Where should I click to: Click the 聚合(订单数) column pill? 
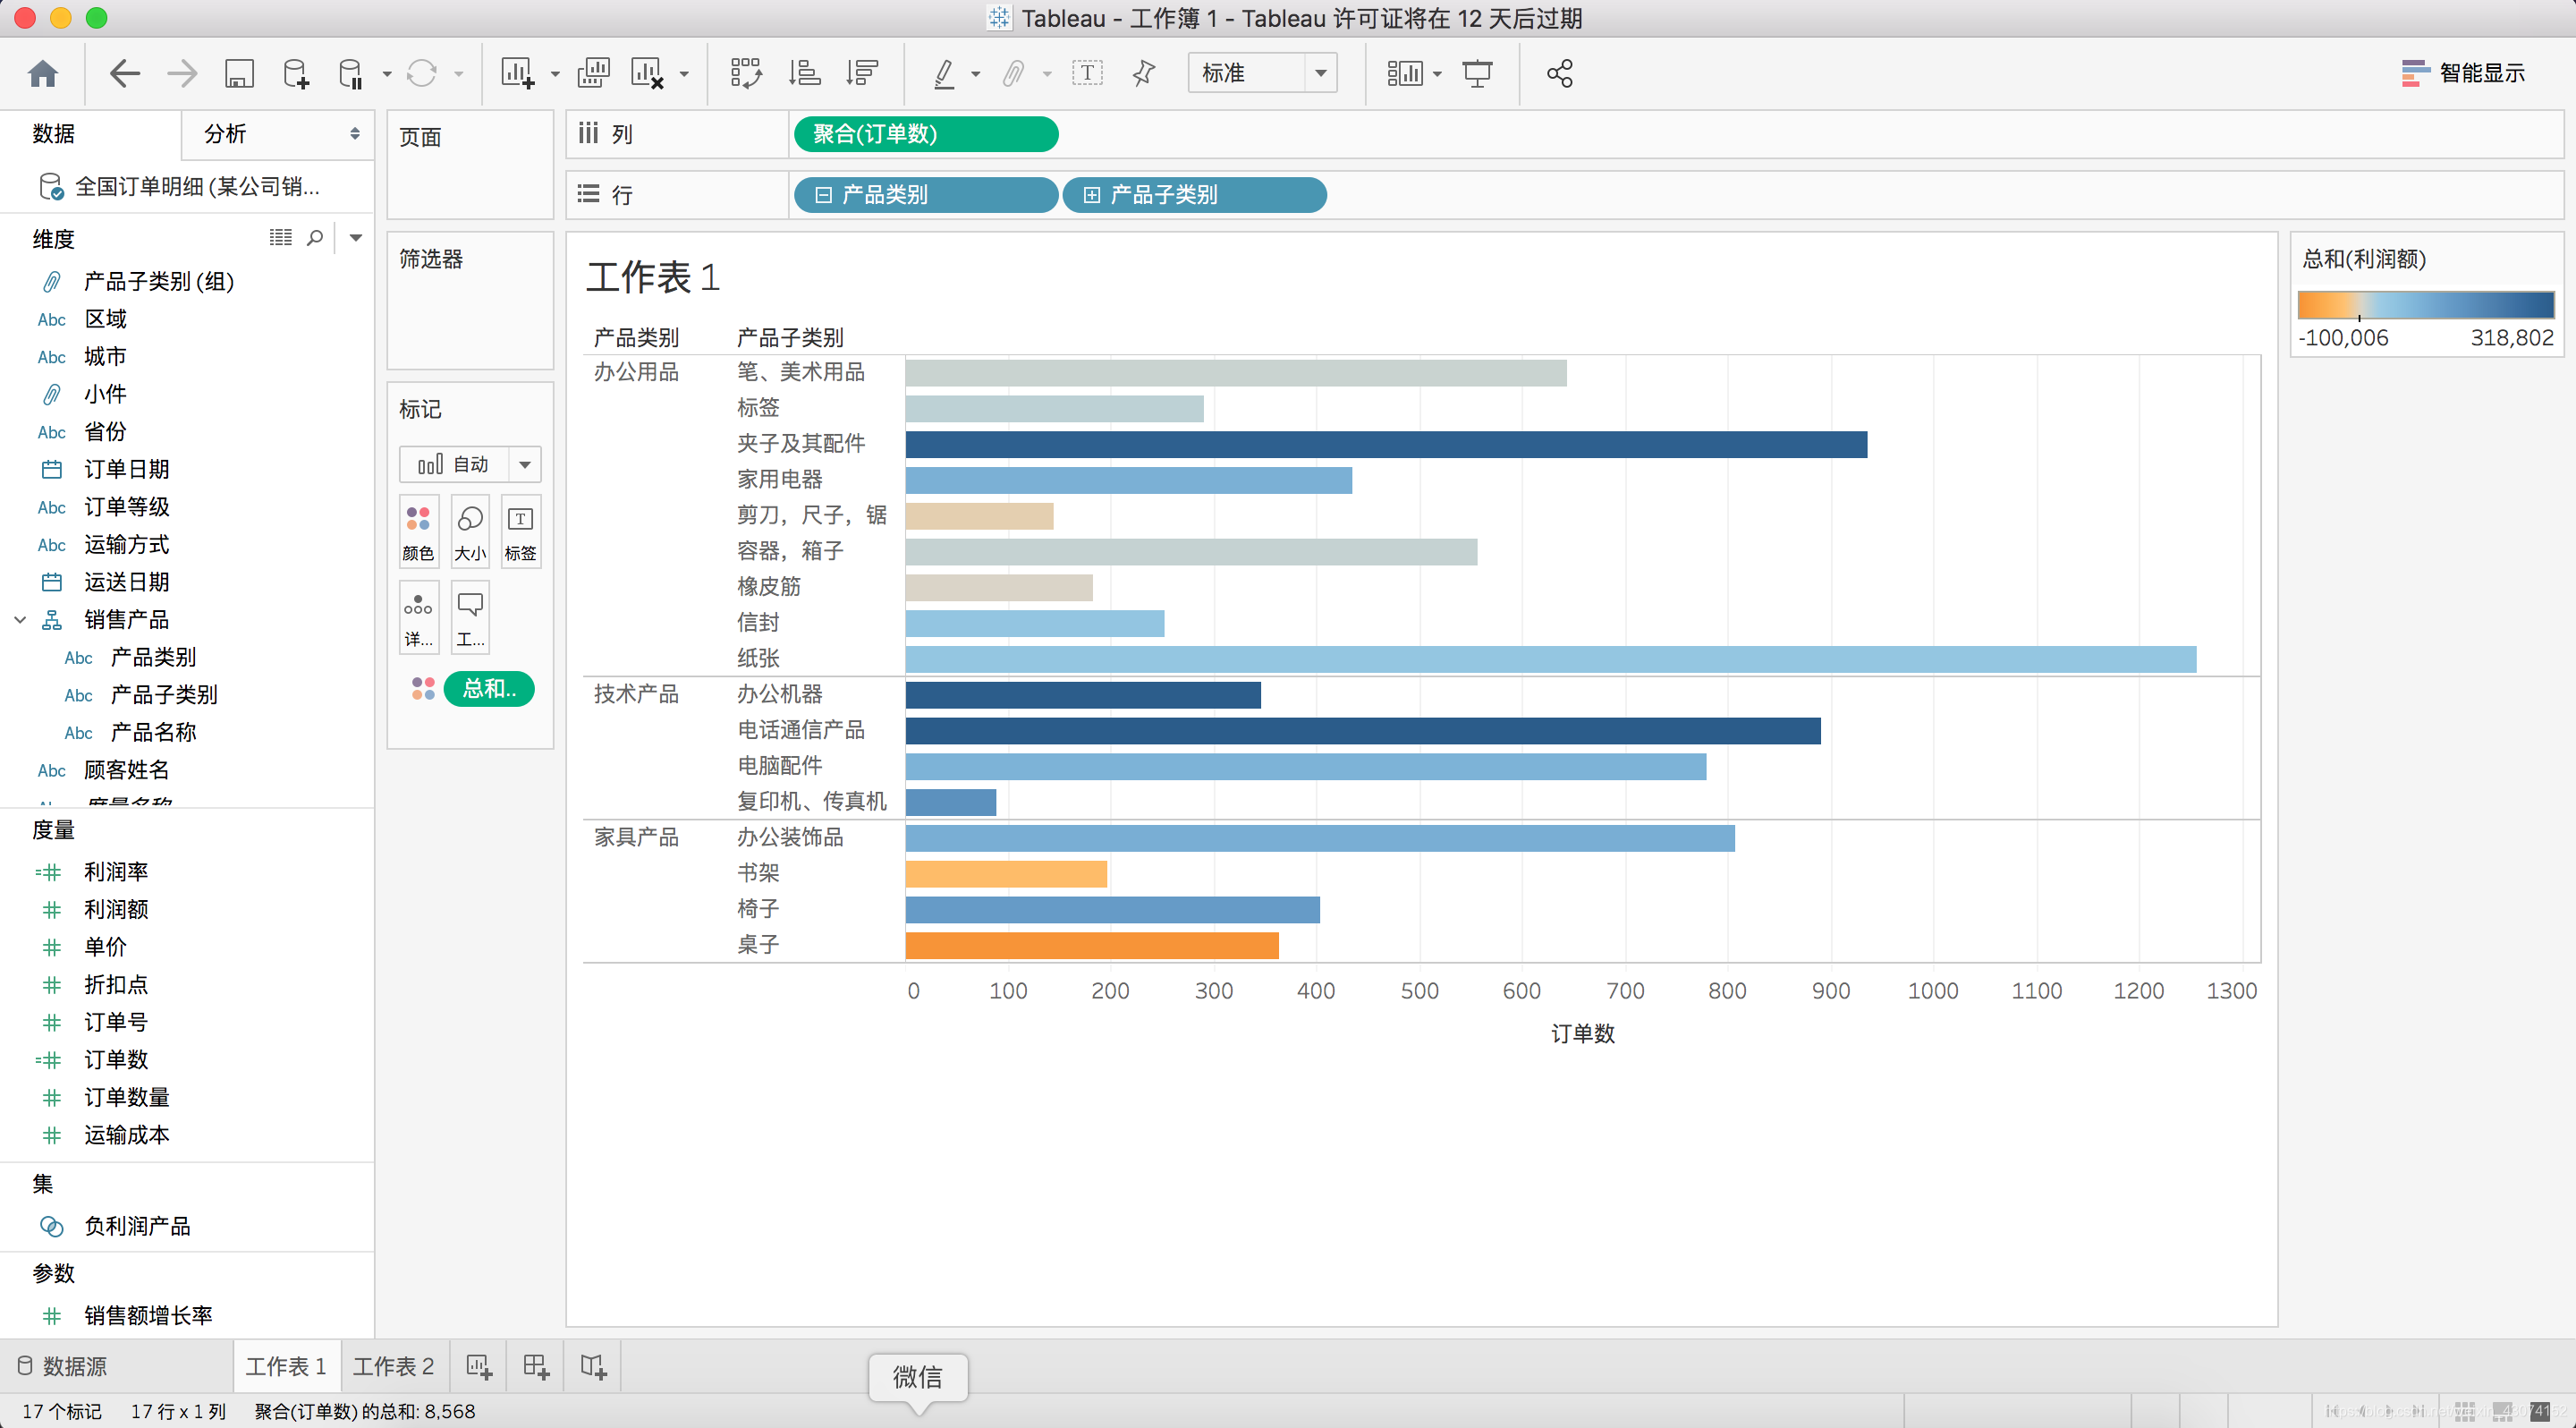[926, 134]
